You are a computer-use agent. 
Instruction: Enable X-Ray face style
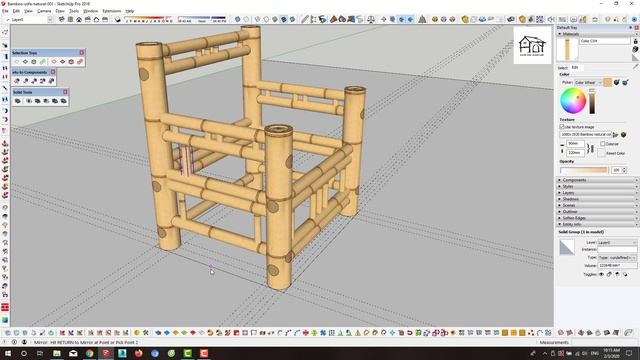coord(238,19)
